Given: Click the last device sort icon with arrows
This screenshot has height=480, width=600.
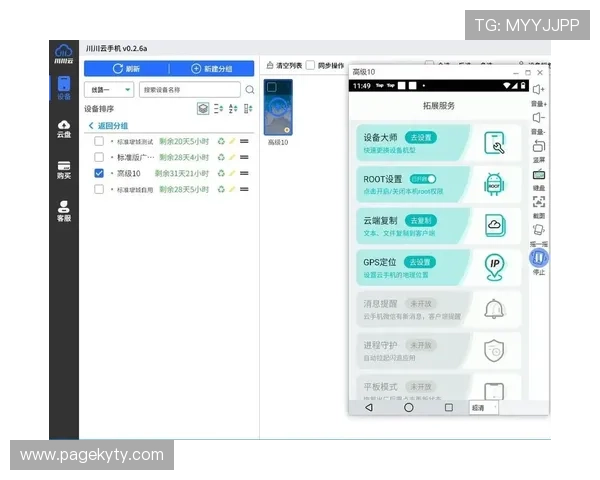Looking at the screenshot, I should point(248,109).
